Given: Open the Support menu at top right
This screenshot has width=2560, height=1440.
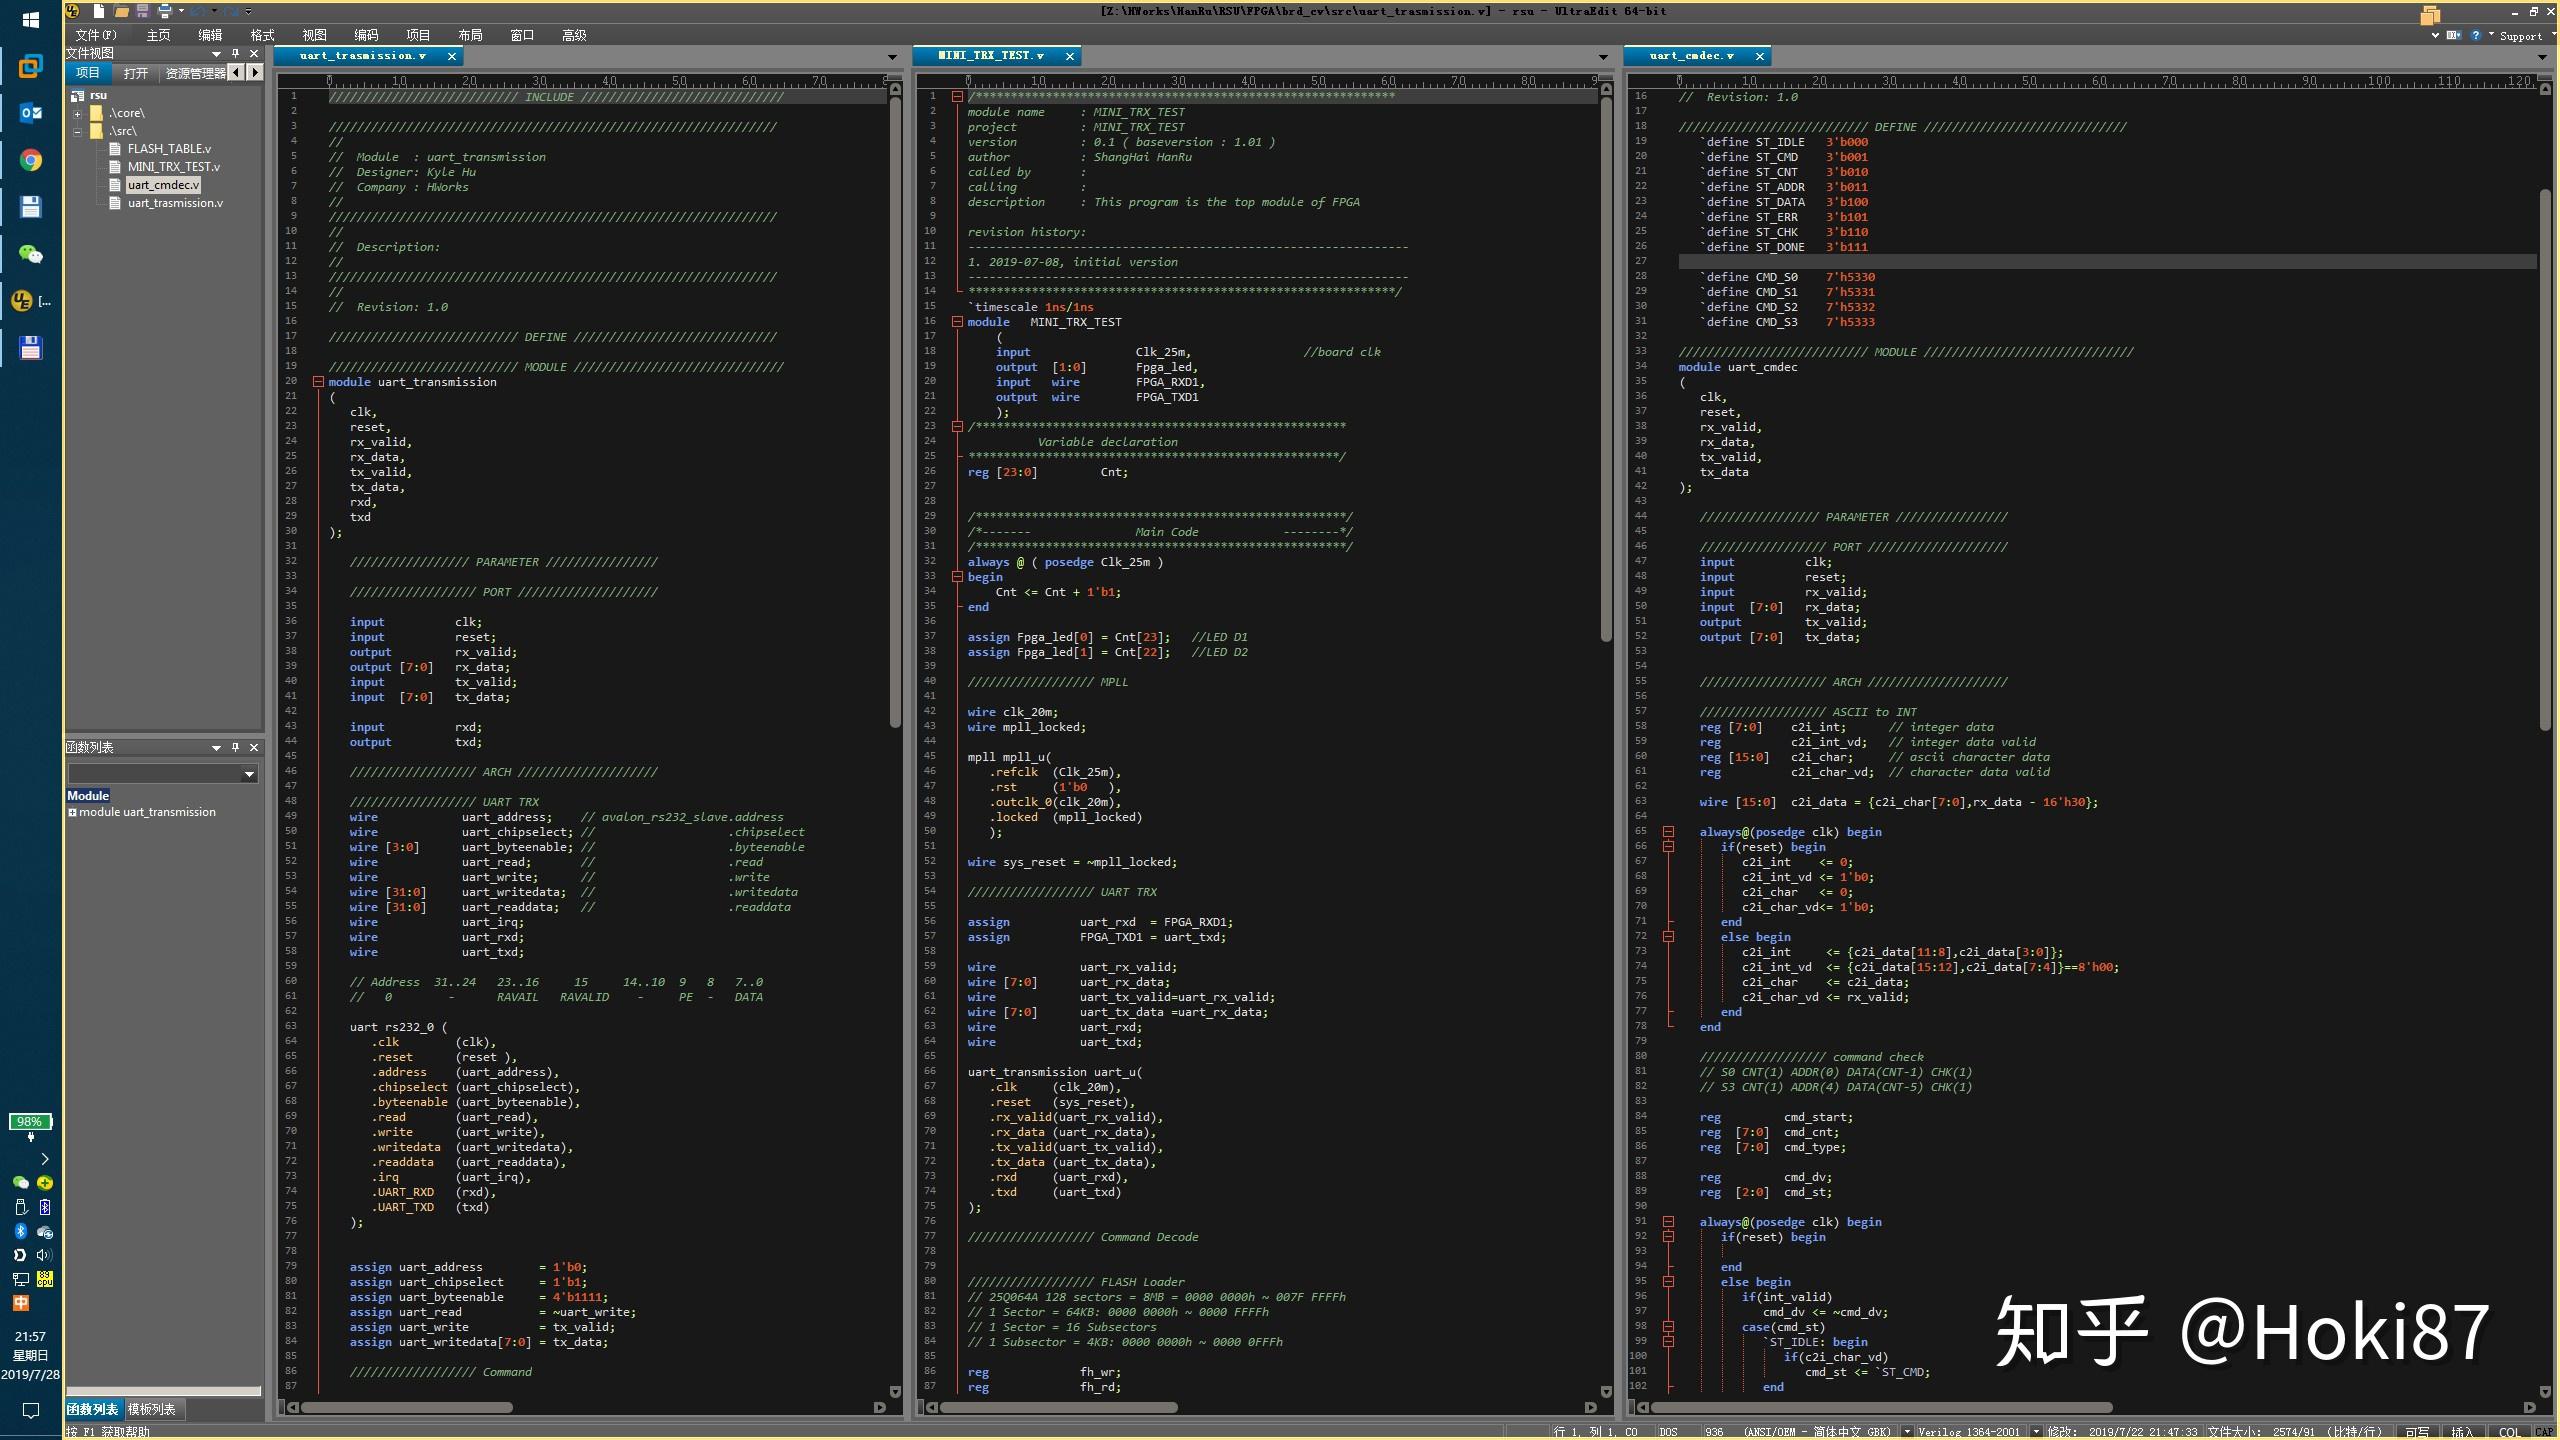Looking at the screenshot, I should (2520, 36).
